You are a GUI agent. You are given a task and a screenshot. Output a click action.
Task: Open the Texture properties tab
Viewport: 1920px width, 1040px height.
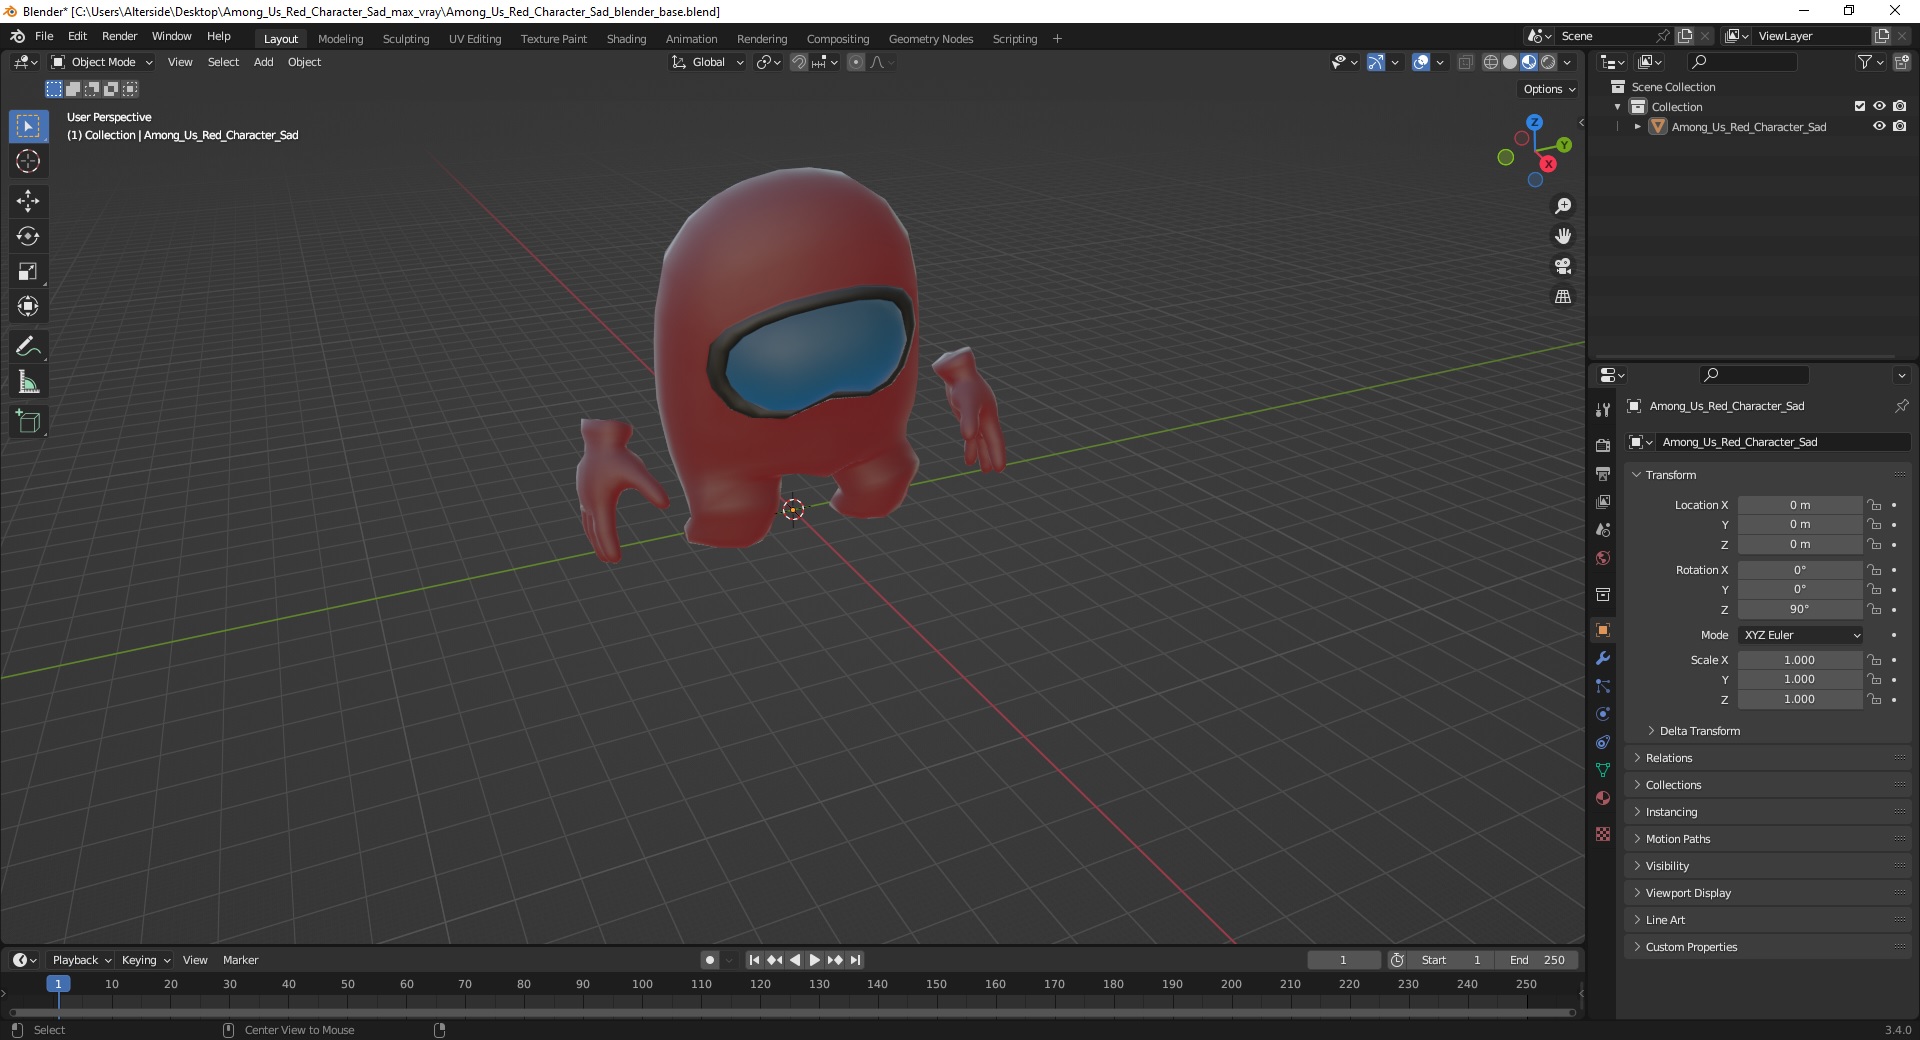tap(1603, 834)
